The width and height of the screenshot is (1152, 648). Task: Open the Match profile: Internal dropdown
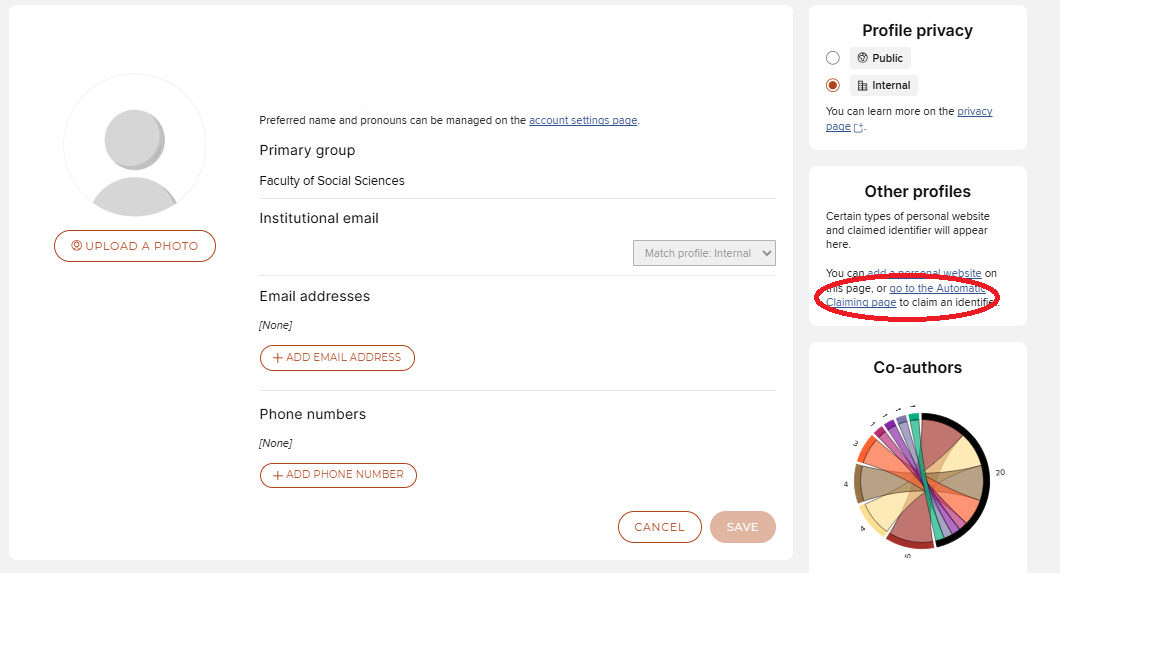704,253
